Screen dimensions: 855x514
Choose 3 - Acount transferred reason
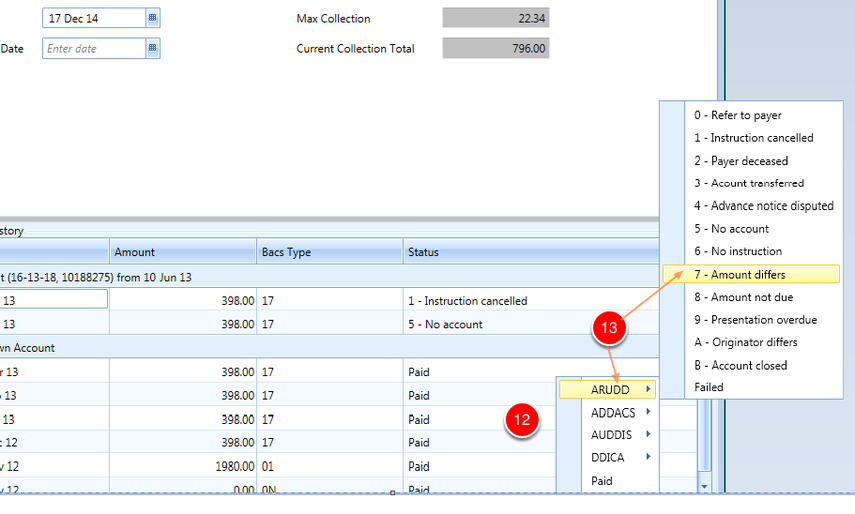point(749,183)
